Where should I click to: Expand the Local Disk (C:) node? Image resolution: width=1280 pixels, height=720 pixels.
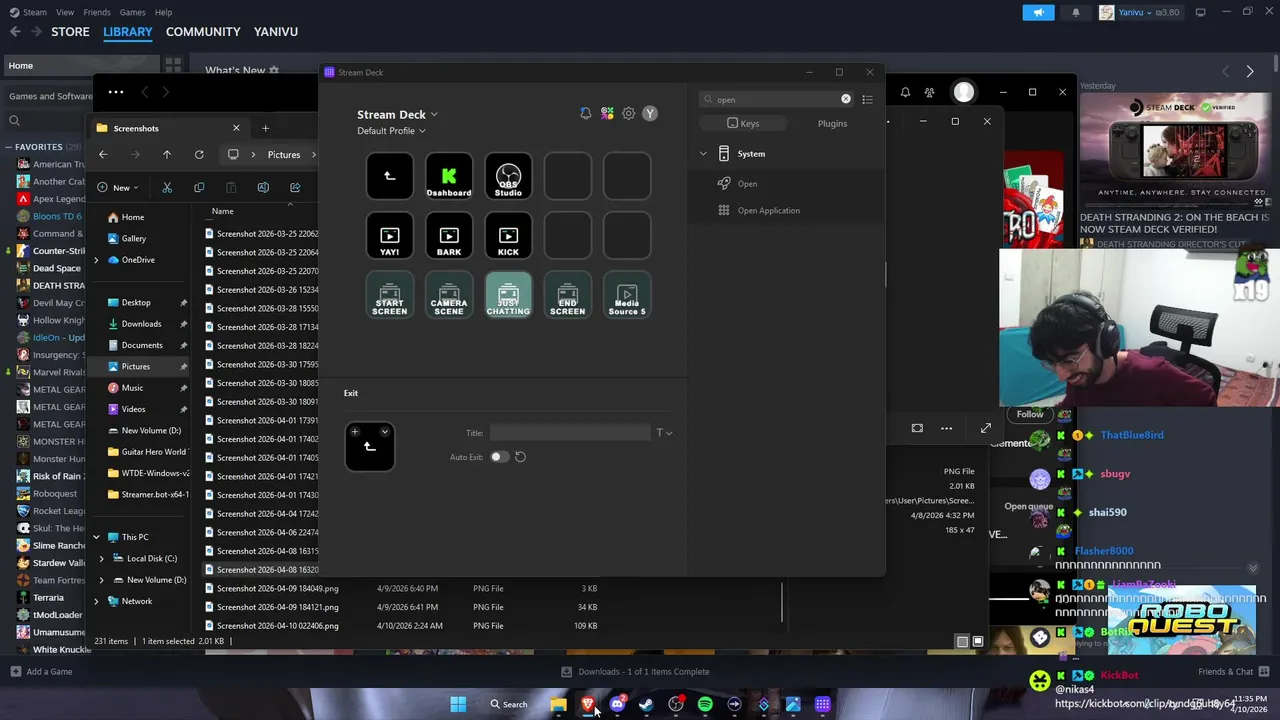[x=102, y=558]
